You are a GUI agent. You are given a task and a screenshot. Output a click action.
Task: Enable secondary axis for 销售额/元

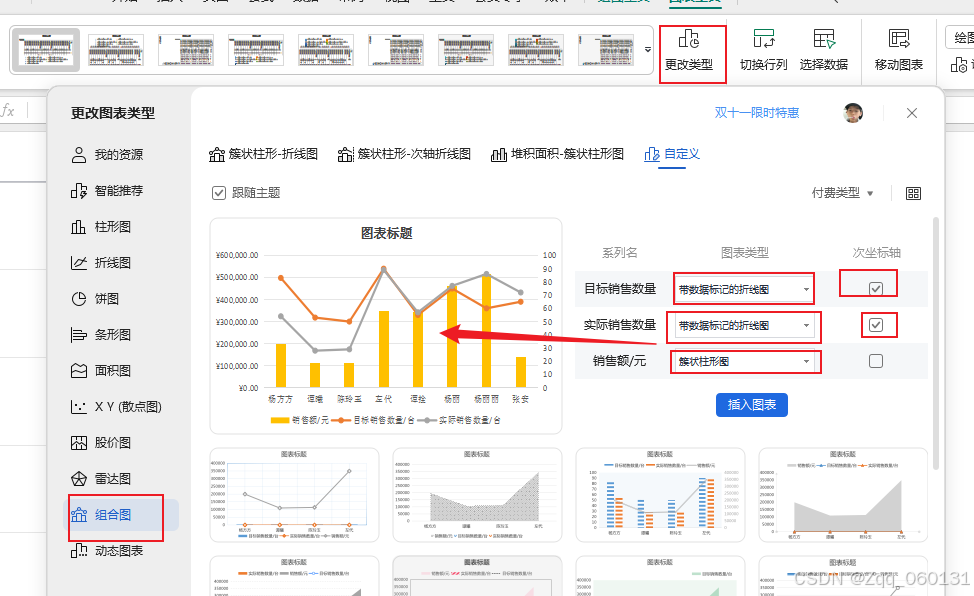click(x=876, y=360)
